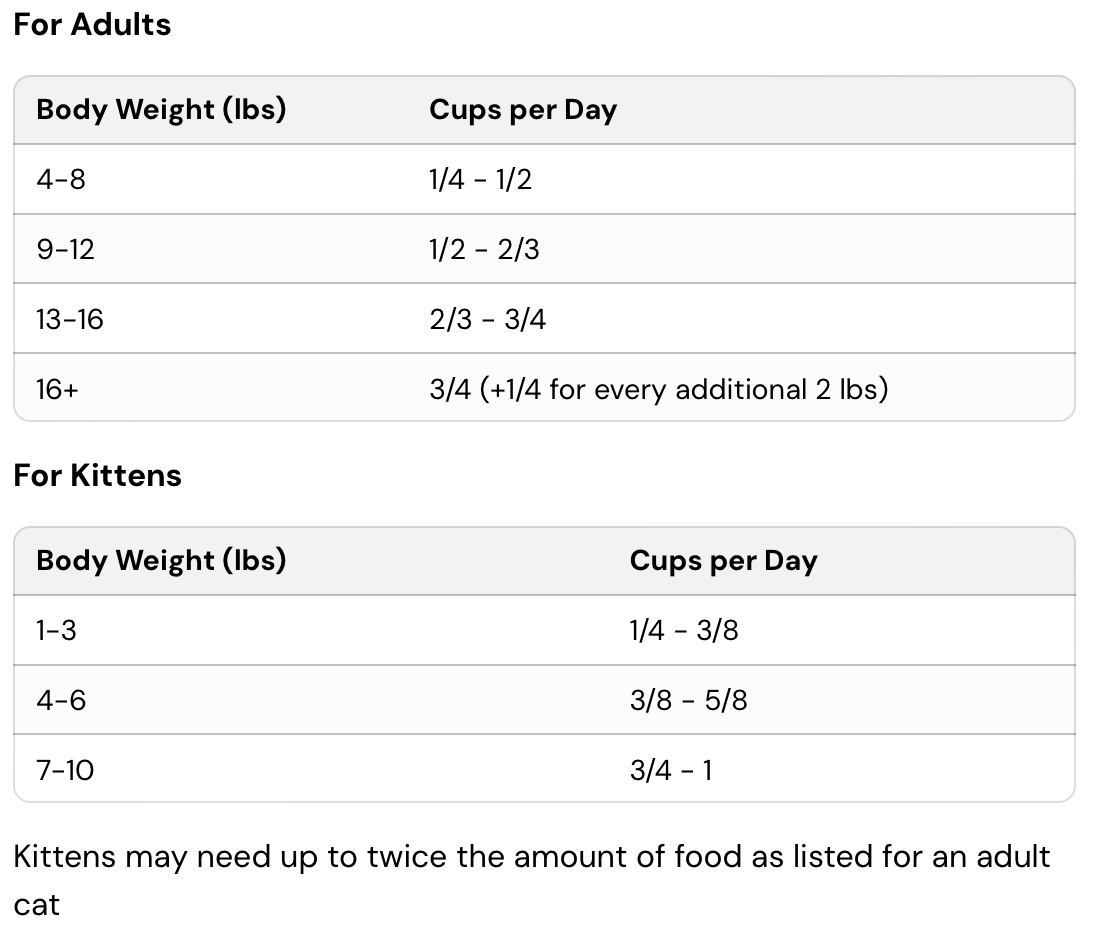
Task: Click the '7-10' kitten weight cell
Action: pos(65,770)
